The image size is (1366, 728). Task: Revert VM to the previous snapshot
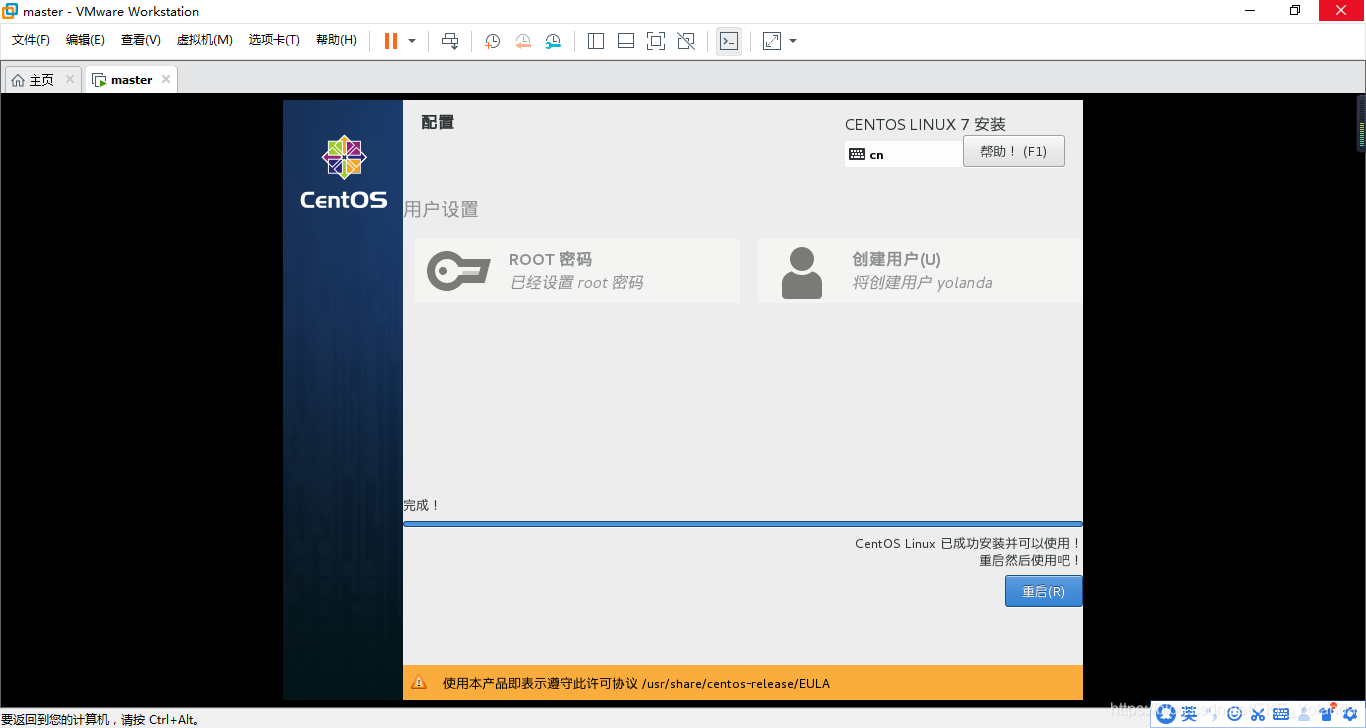[x=523, y=41]
